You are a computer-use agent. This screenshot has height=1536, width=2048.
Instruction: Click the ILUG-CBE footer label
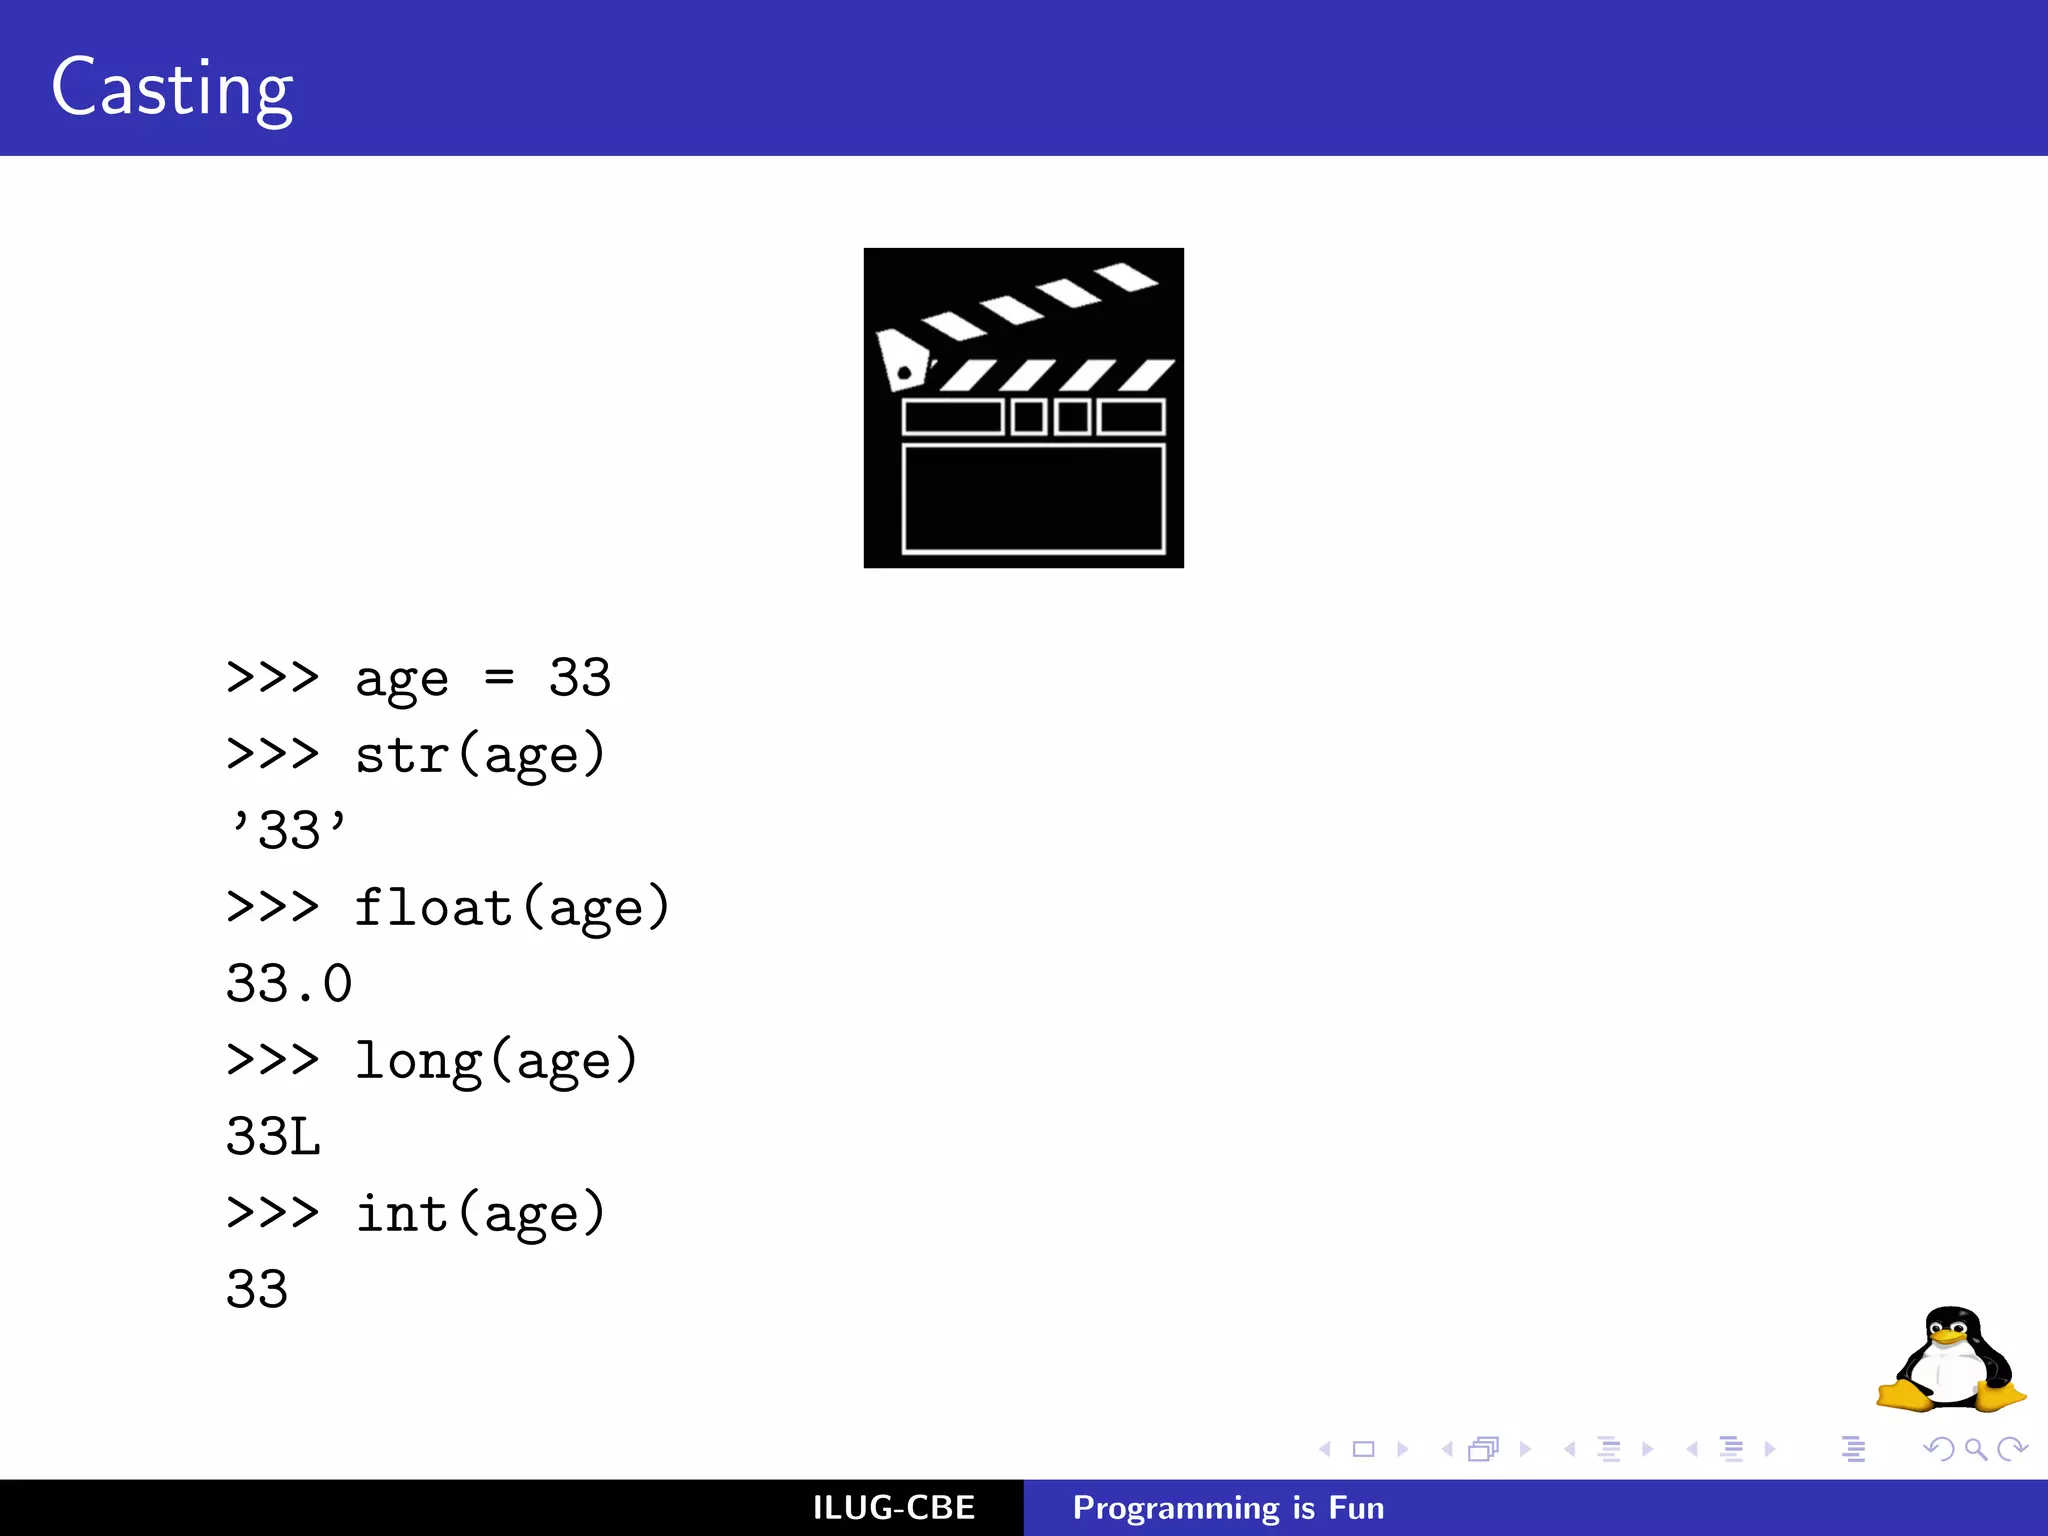(x=893, y=1507)
